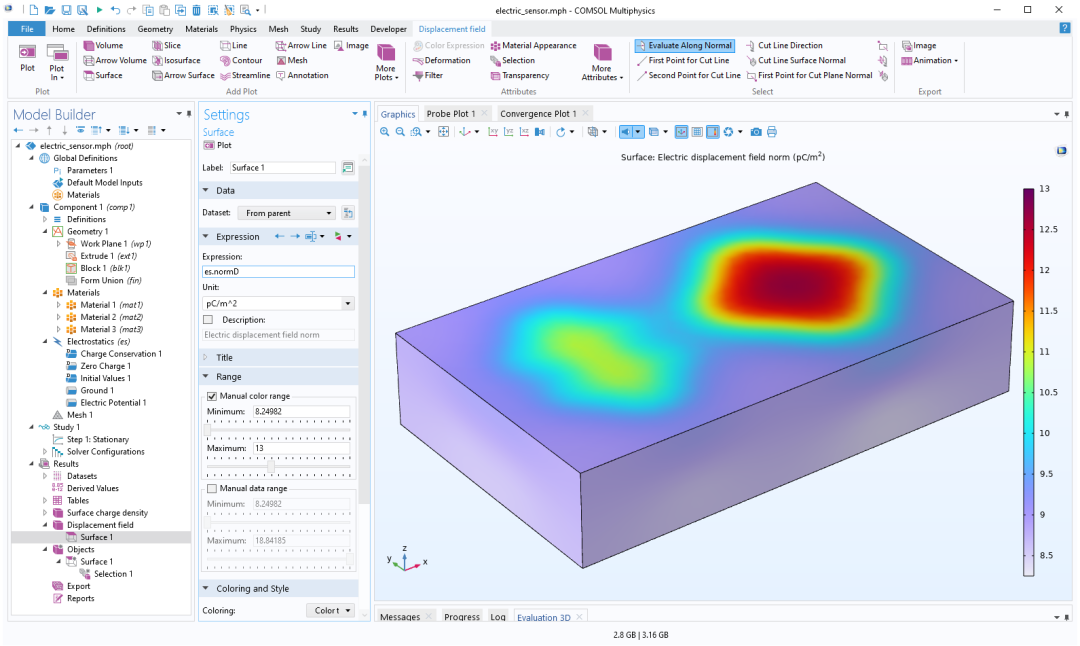Click the Selection attribute button
The width and height of the screenshot is (1080, 646).
click(512, 61)
